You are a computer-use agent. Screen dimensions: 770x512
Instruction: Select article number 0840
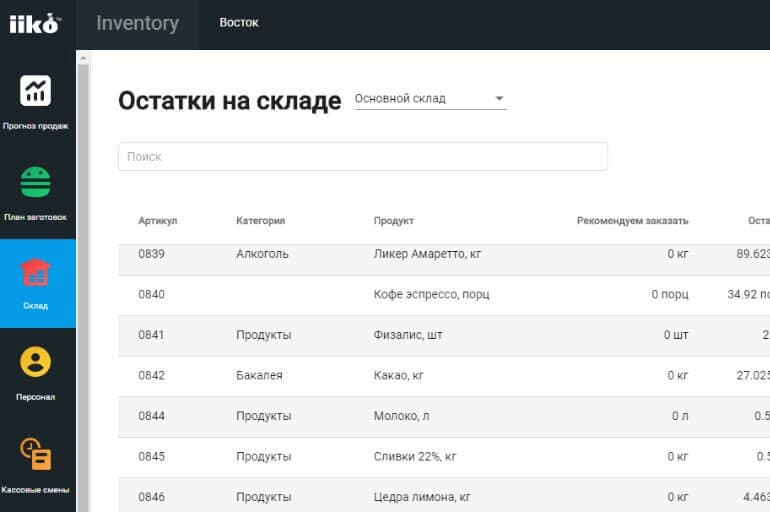151,294
